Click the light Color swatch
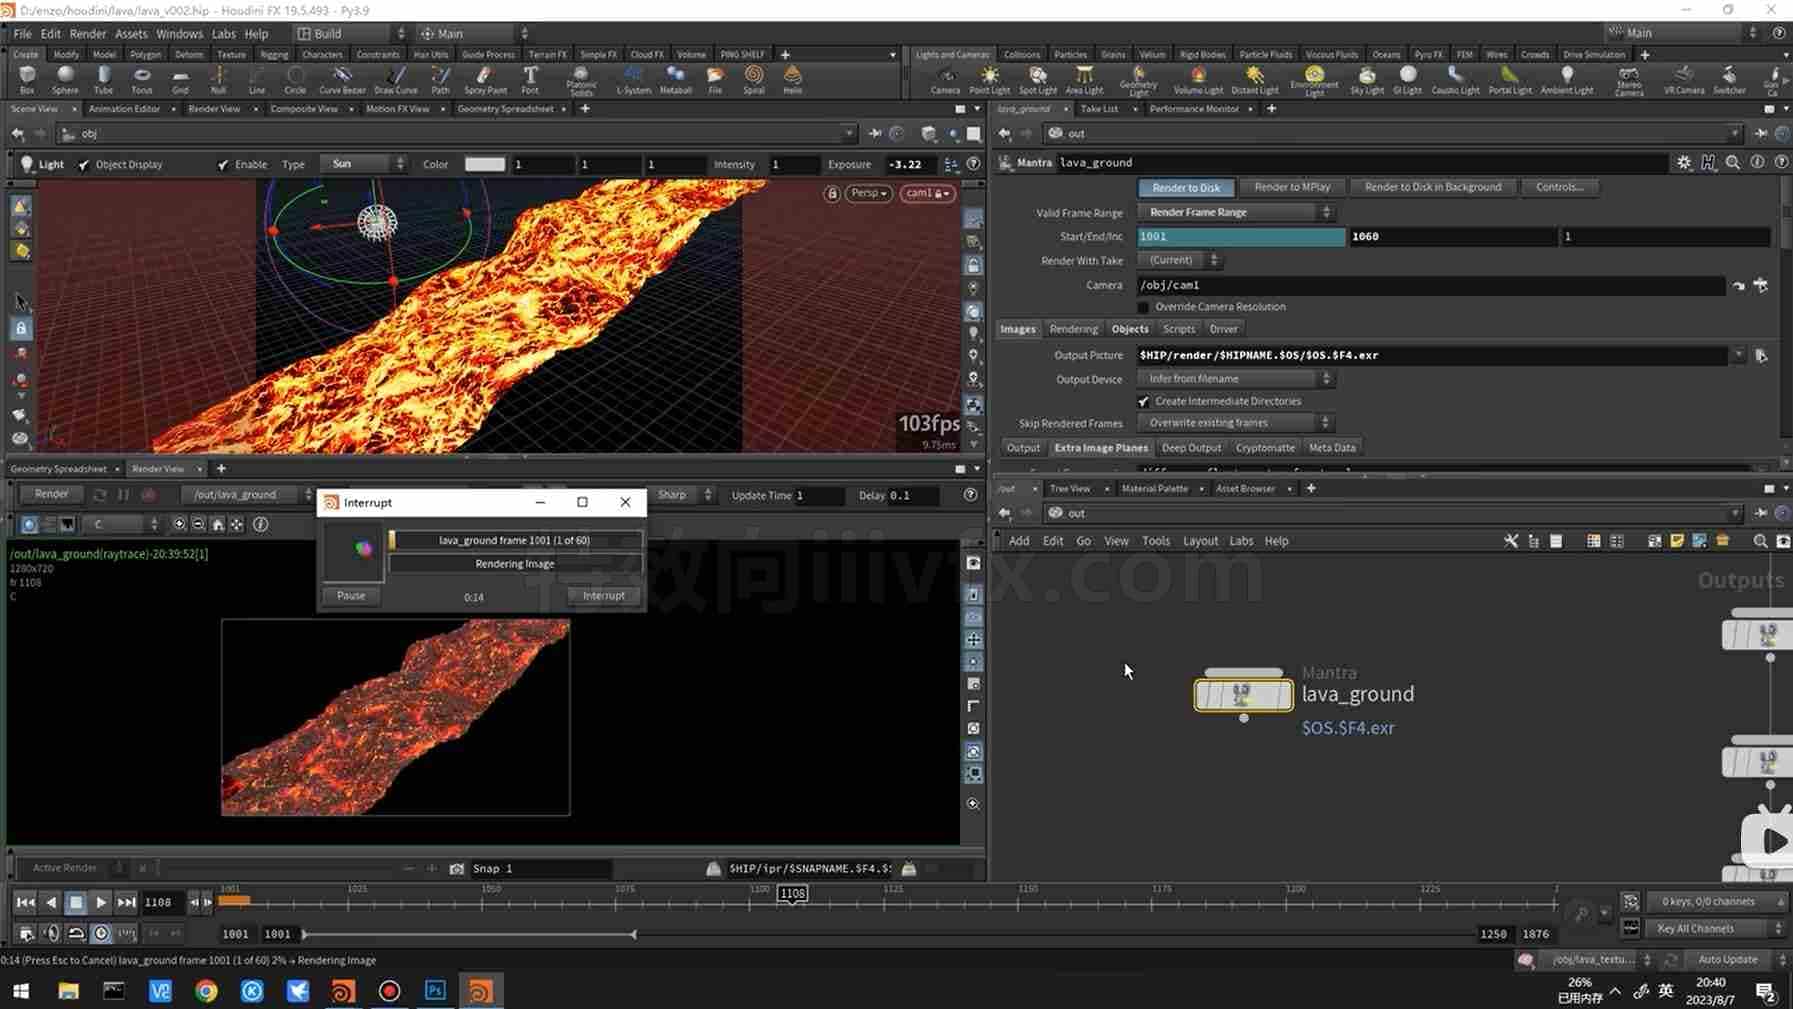Screen dimensions: 1793x1009 click(485, 164)
